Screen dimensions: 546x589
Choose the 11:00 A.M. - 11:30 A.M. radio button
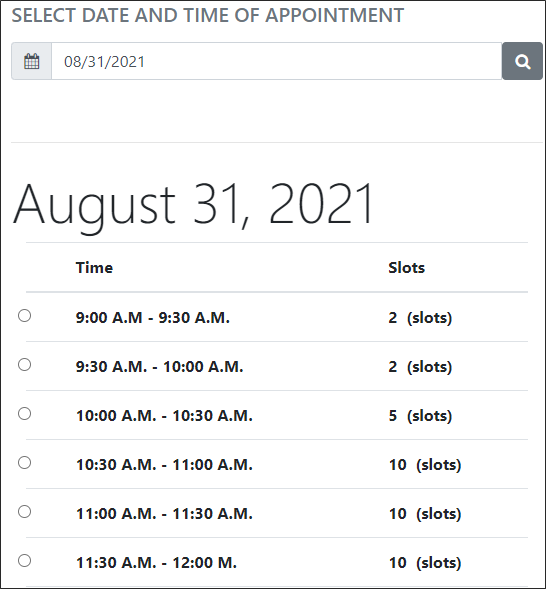click(24, 512)
